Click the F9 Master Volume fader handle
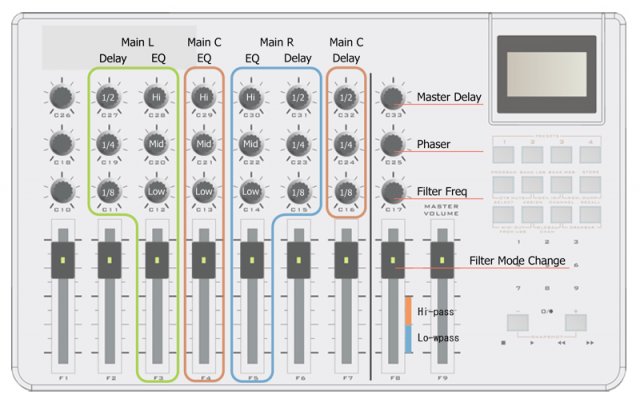The image size is (640, 407). point(442,260)
